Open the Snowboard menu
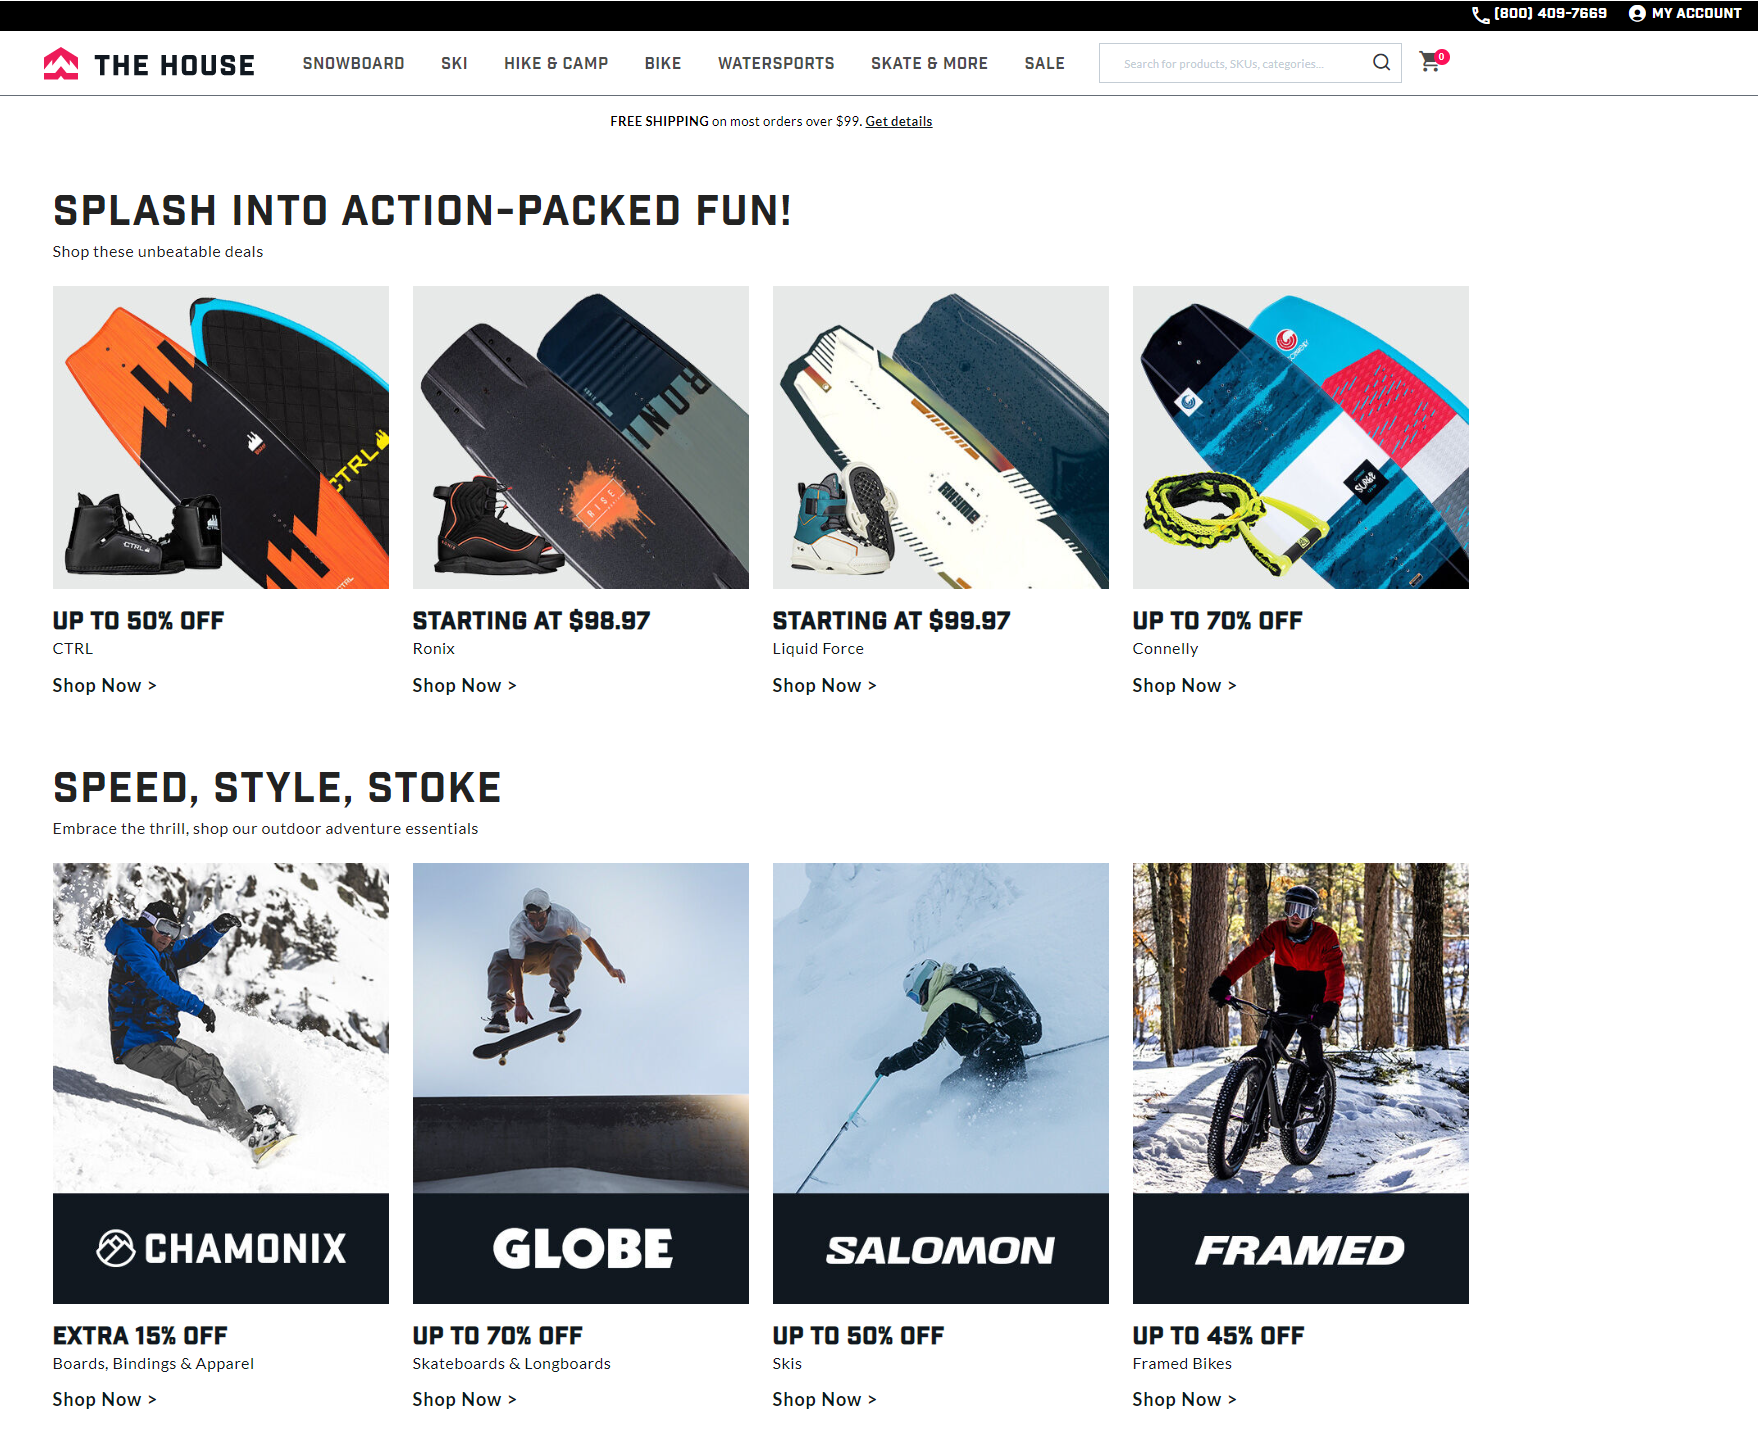 [353, 63]
